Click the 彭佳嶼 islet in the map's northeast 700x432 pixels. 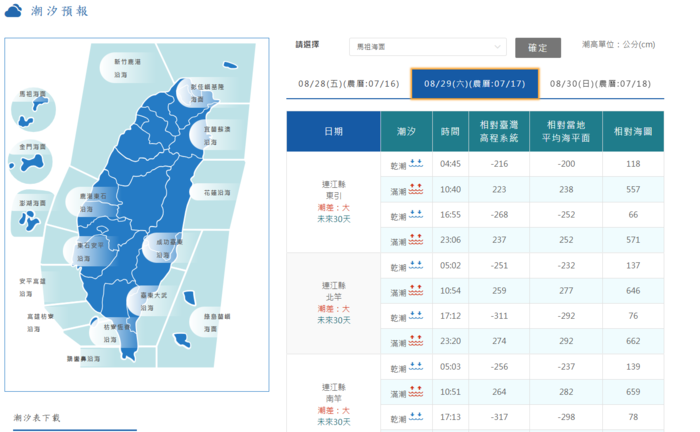[230, 66]
